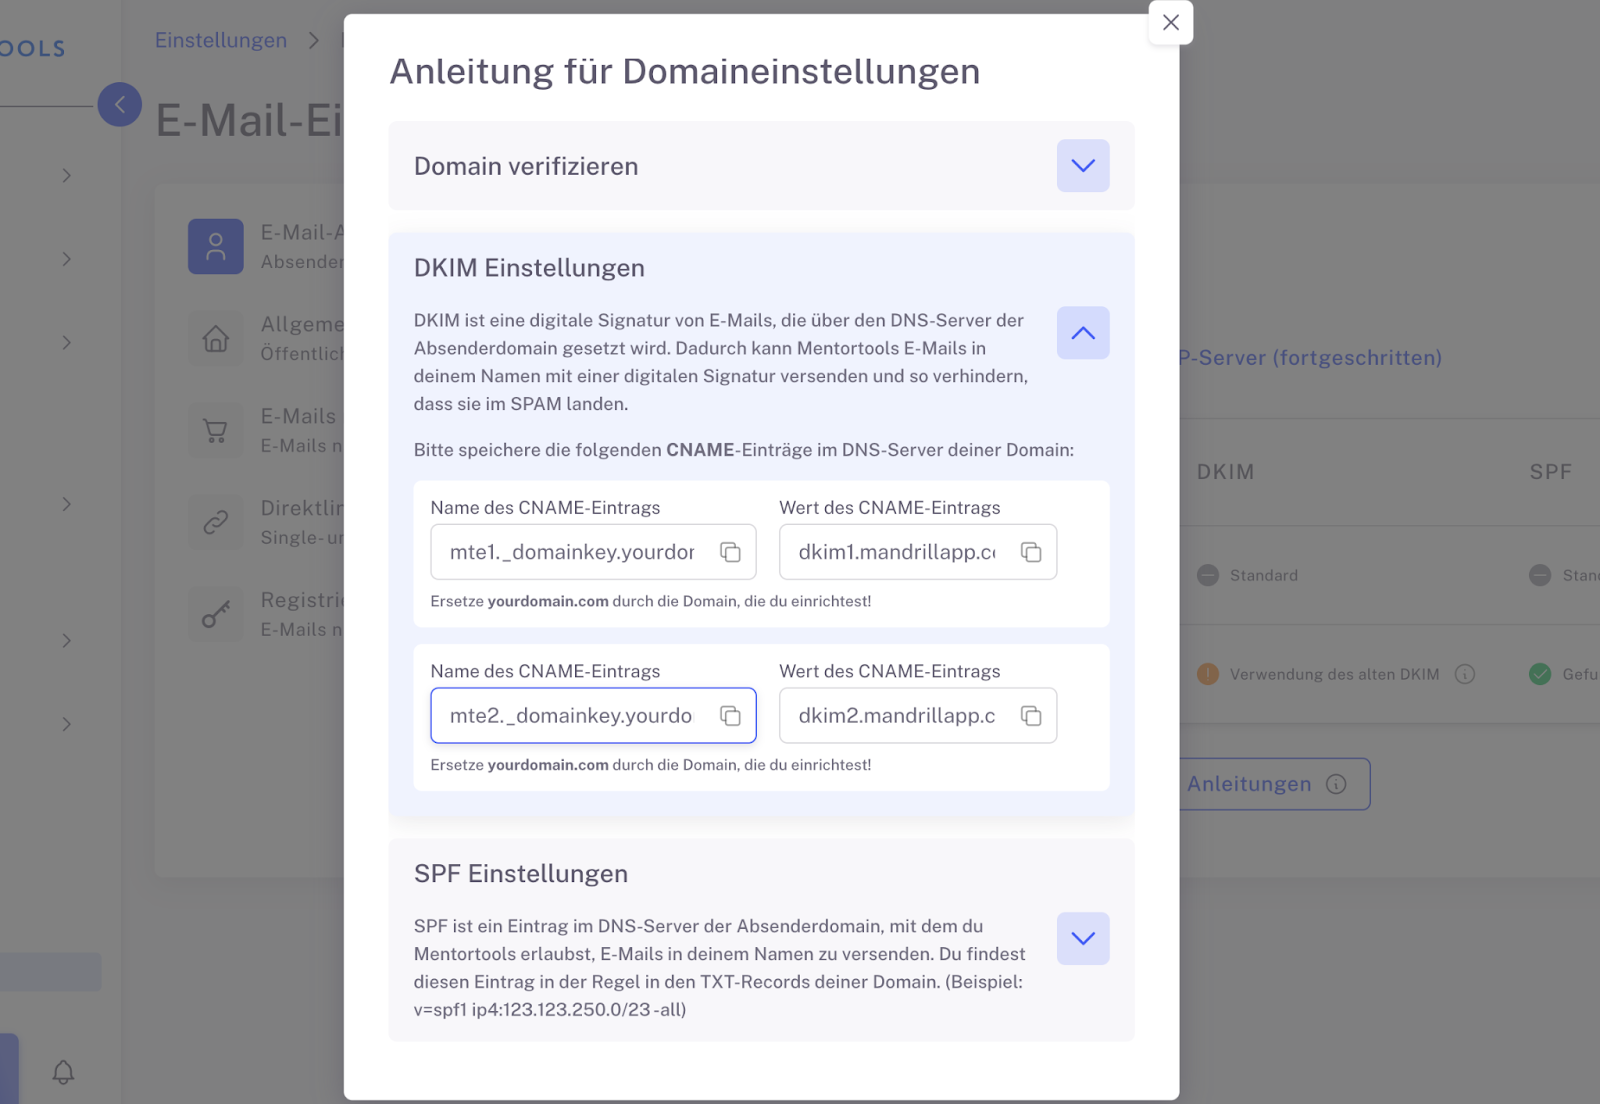The width and height of the screenshot is (1600, 1104).
Task: Click the SPF column header
Action: (x=1551, y=472)
